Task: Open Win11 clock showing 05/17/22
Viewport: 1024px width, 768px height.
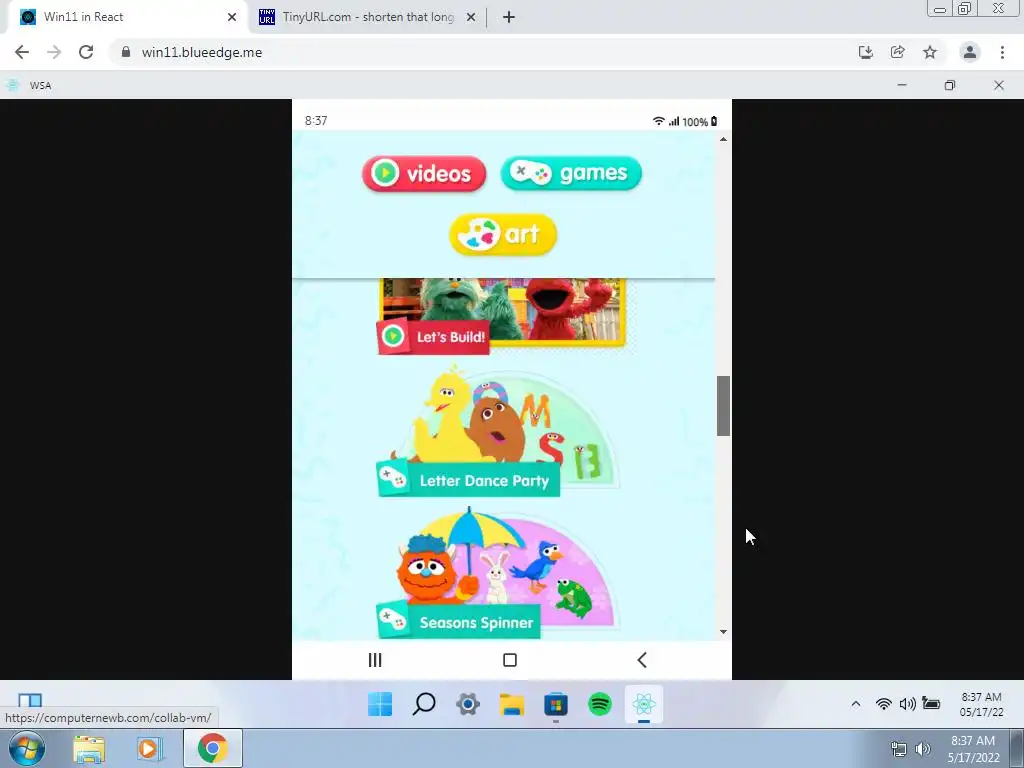Action: [x=981, y=704]
